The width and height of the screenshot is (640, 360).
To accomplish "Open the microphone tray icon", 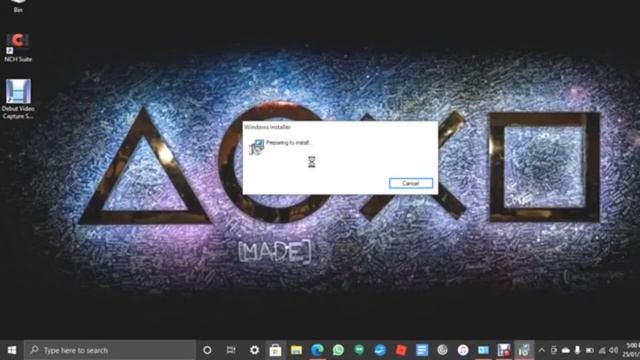I will point(577,350).
